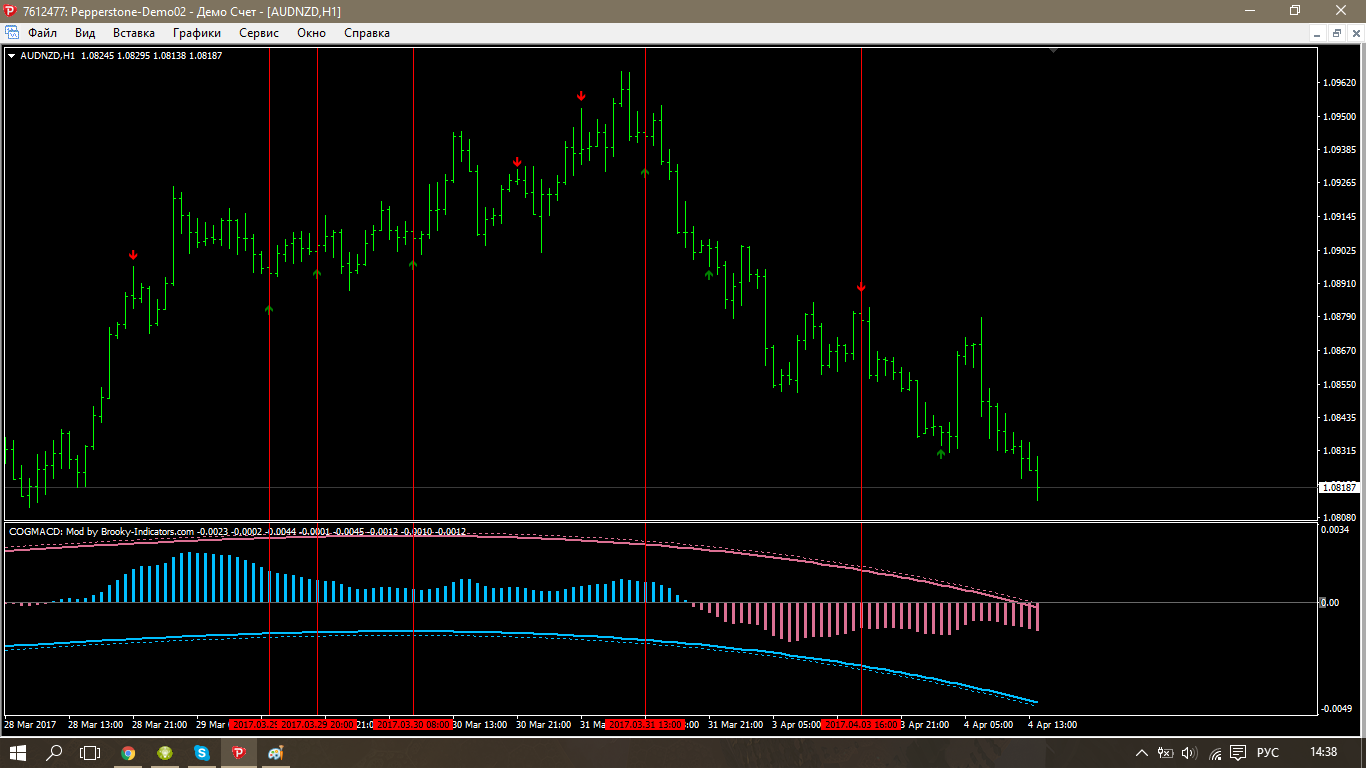
Task: Expand the AUDNZD,H1 chart dropdown triangle
Action: coord(11,56)
